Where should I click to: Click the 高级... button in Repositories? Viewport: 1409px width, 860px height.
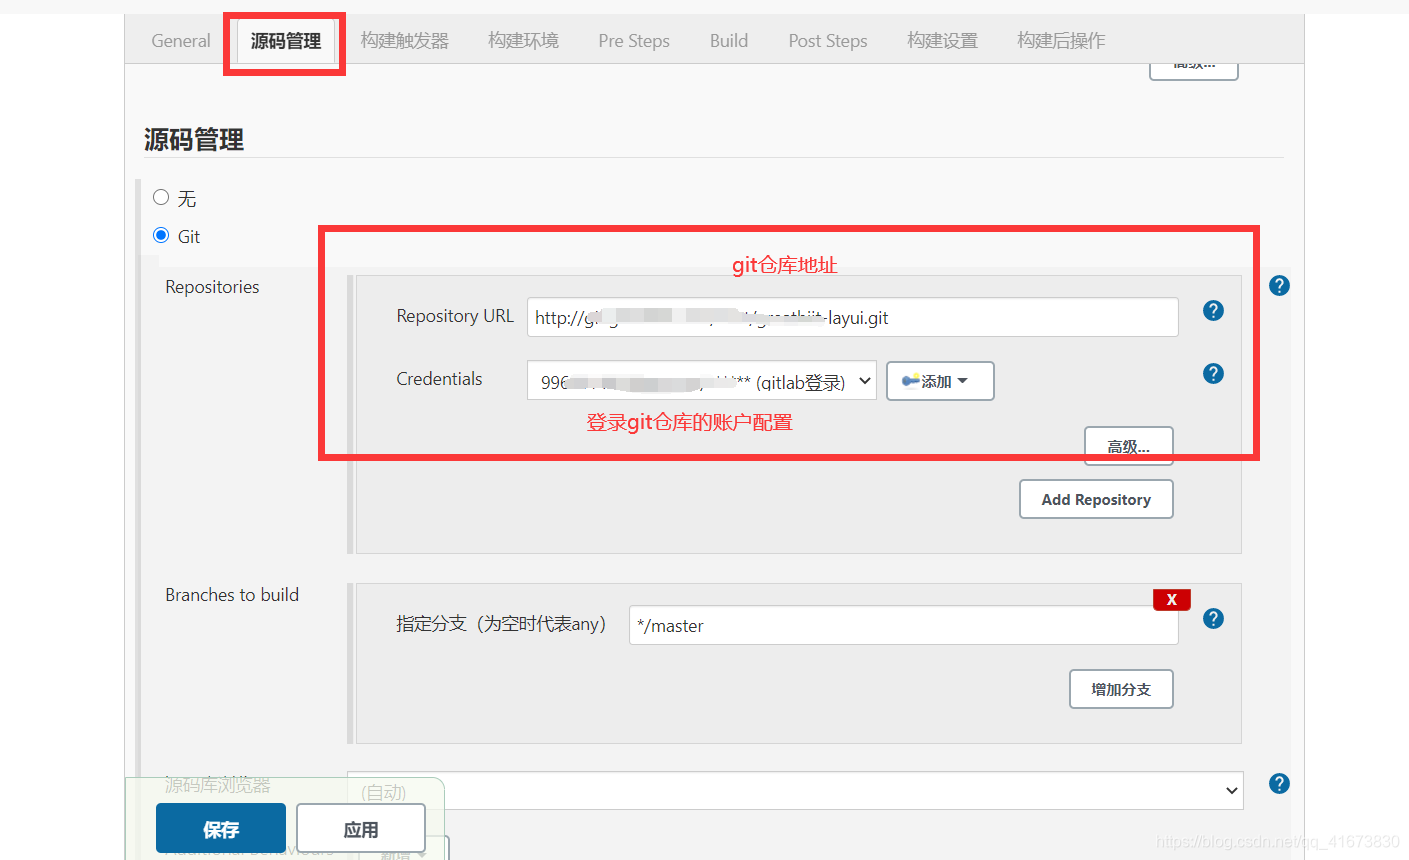pos(1129,446)
